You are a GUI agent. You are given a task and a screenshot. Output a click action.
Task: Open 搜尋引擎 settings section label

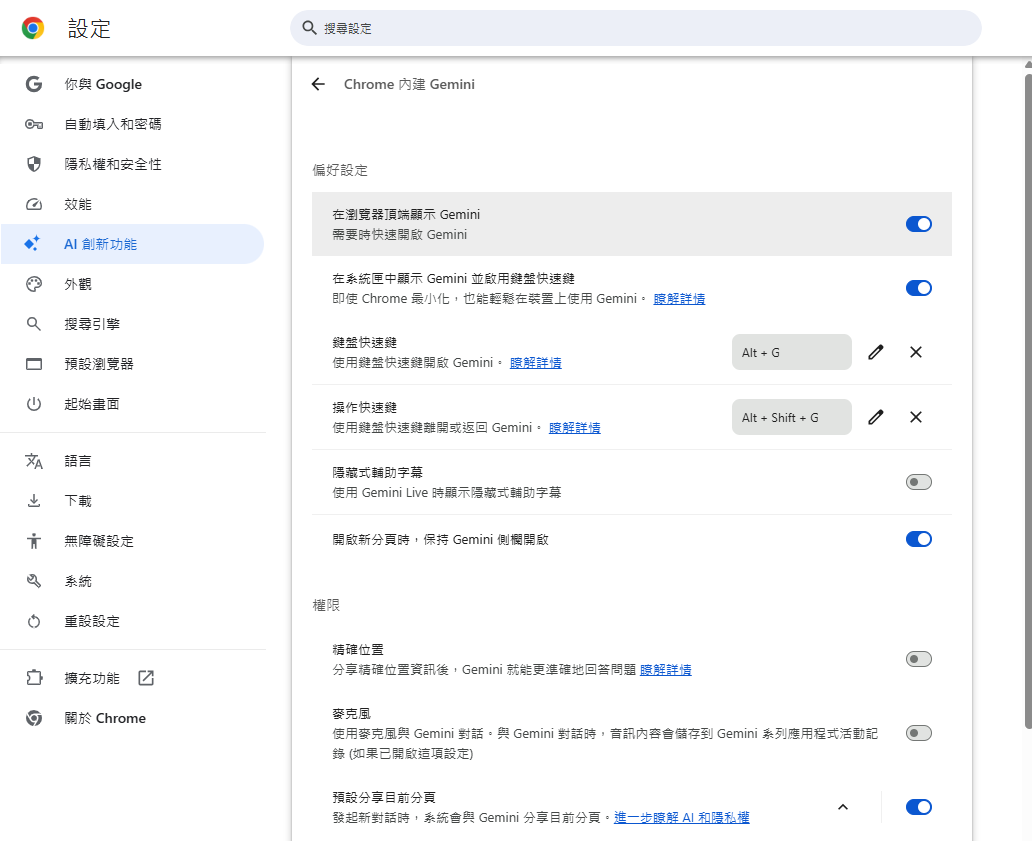point(91,324)
